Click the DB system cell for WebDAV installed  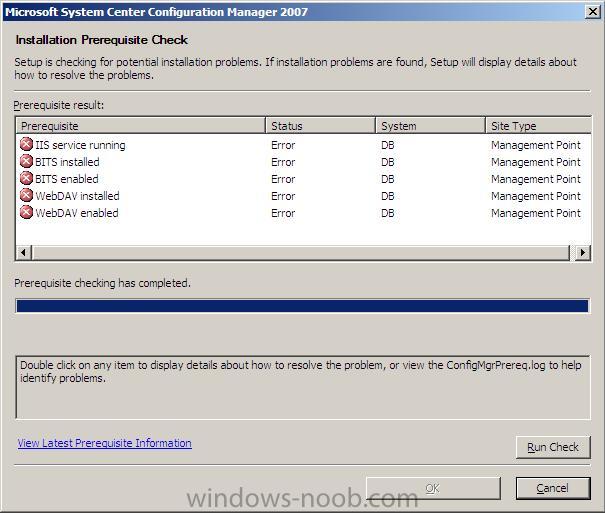pos(388,196)
